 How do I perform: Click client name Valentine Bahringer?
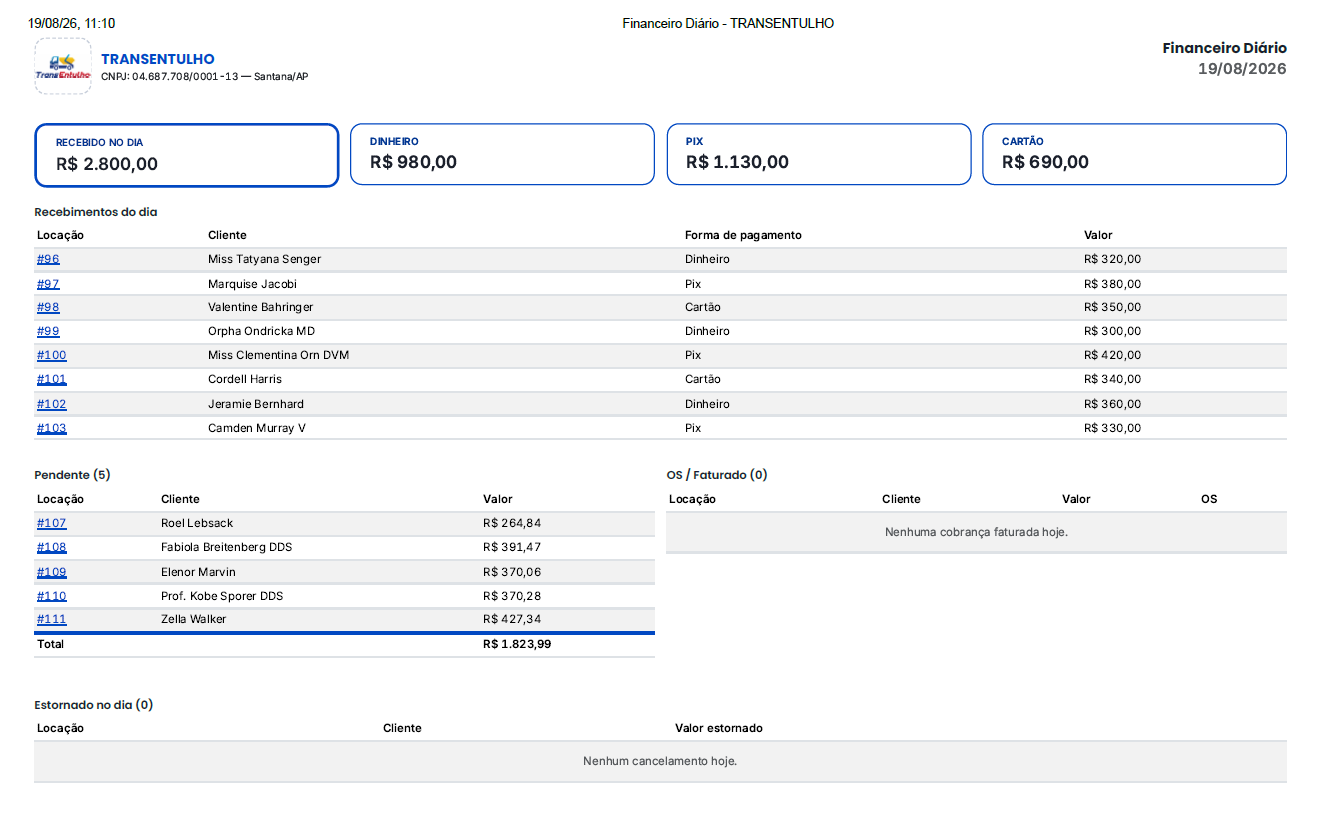point(262,307)
